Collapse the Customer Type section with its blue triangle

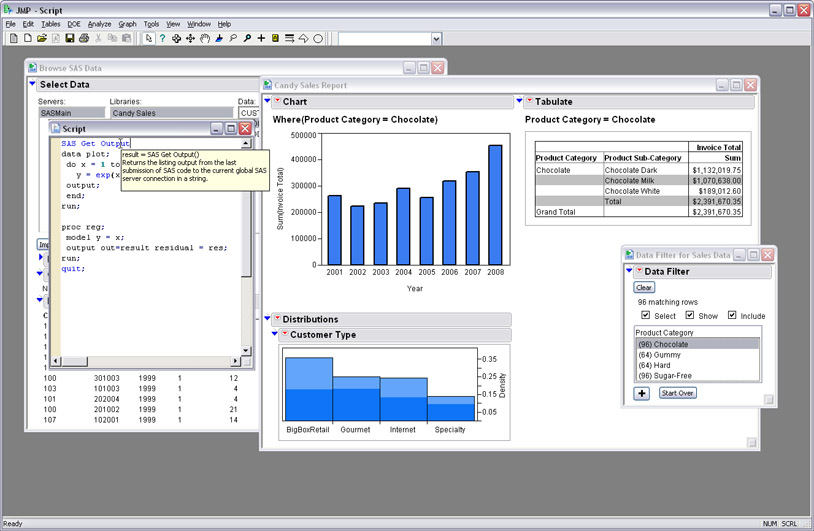click(275, 334)
